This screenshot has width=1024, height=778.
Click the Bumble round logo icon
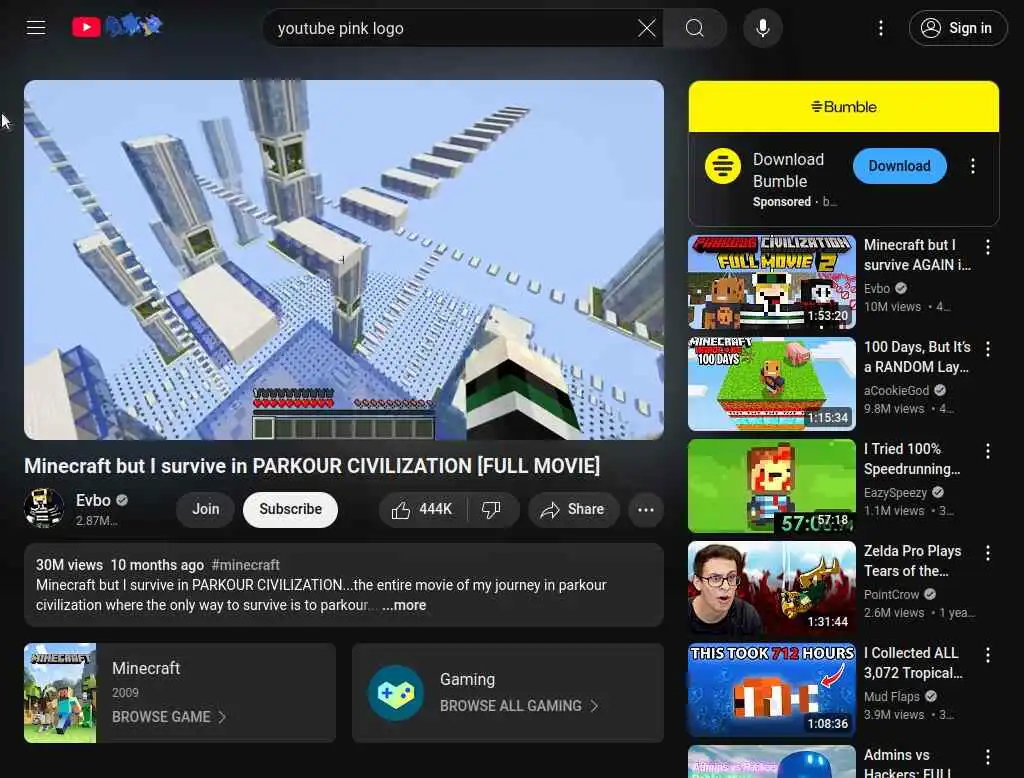point(723,167)
